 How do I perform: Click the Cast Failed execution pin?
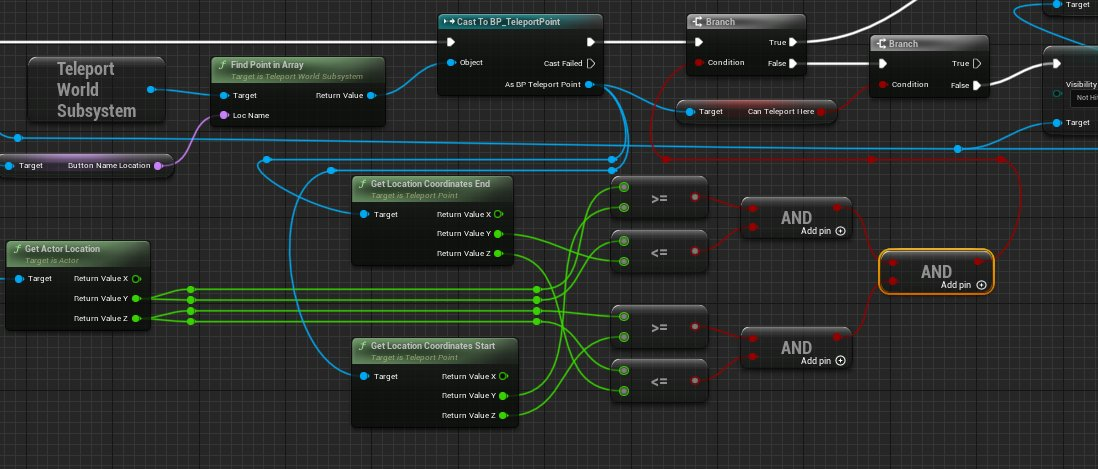click(x=591, y=63)
